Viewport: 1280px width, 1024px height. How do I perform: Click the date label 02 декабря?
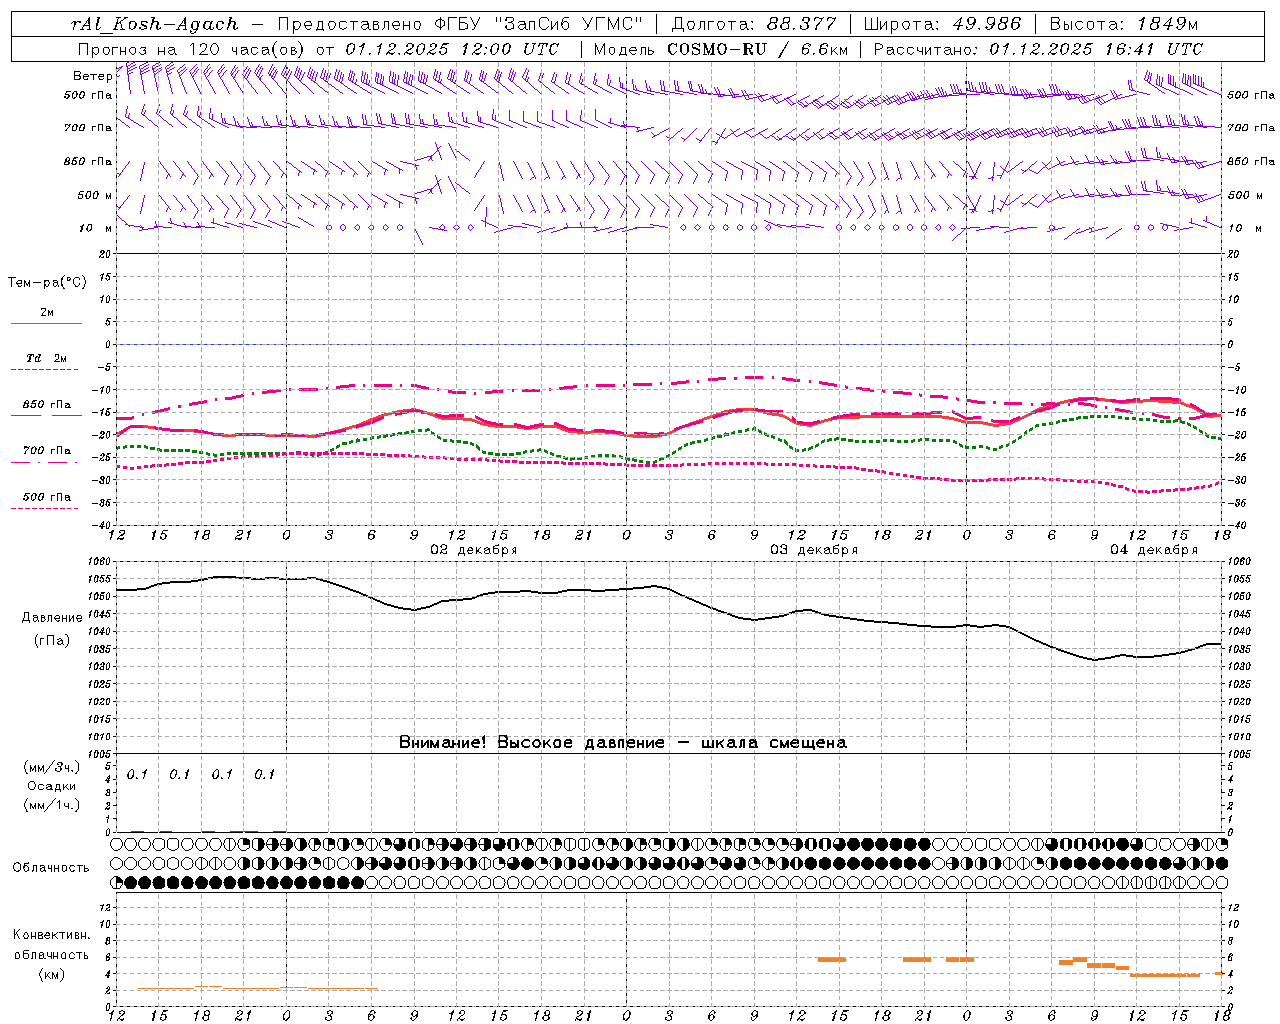point(474,550)
